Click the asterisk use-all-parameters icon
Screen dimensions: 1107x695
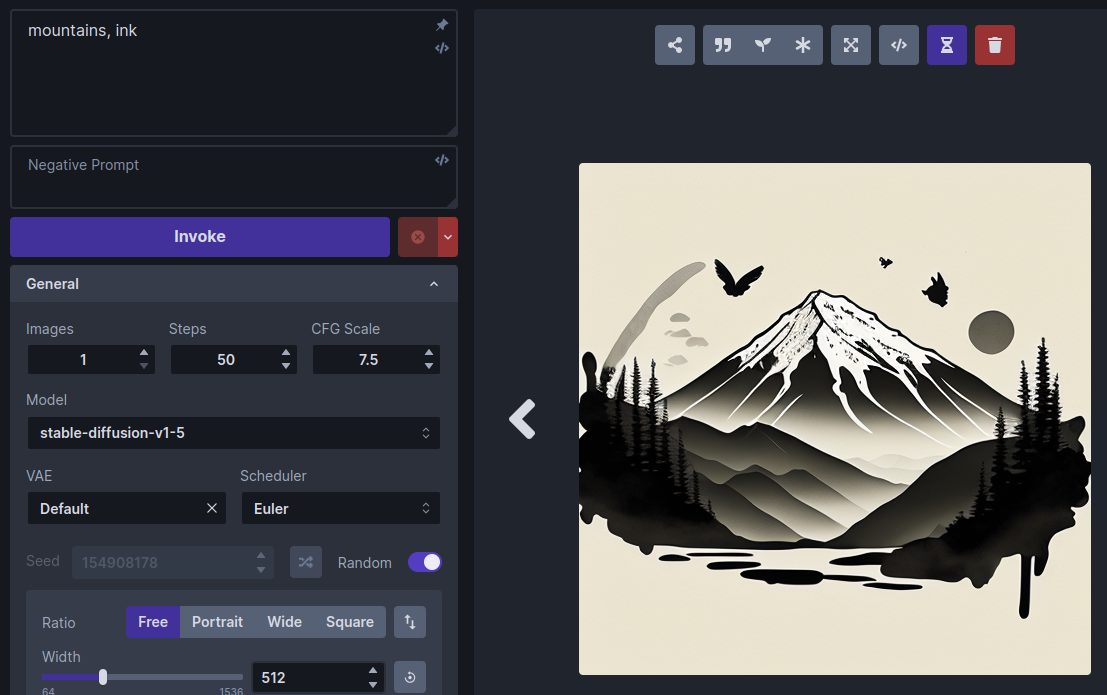(802, 45)
